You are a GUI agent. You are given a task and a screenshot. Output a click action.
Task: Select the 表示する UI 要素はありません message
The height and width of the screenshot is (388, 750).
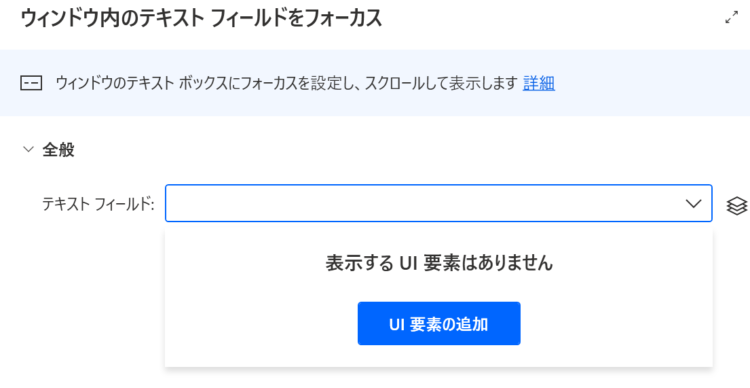click(439, 263)
